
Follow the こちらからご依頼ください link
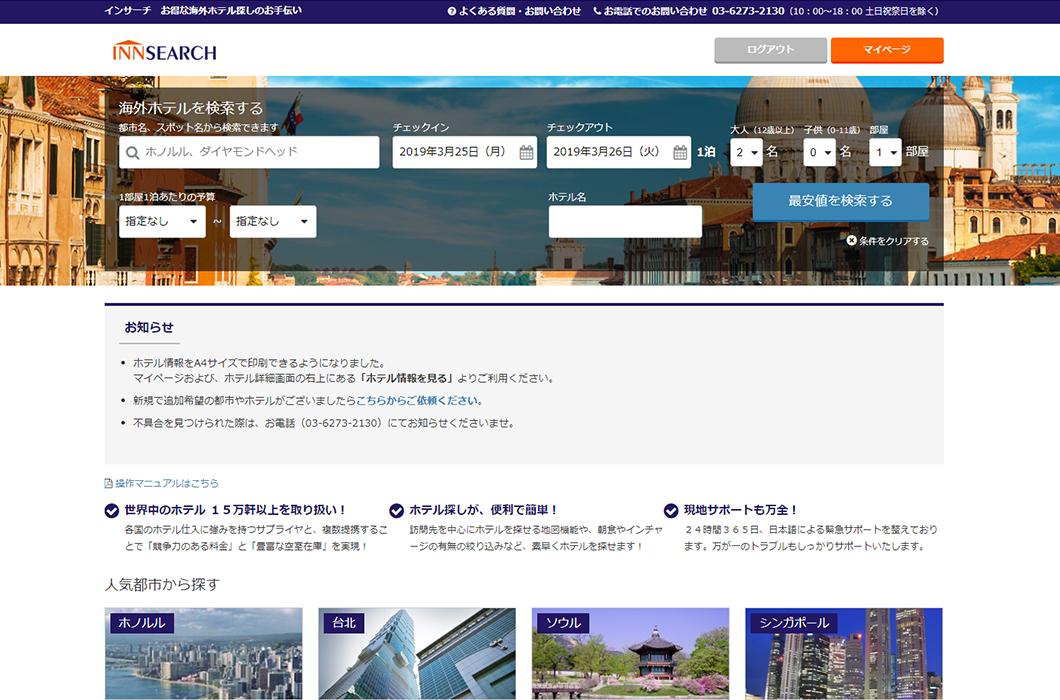[x=418, y=400]
